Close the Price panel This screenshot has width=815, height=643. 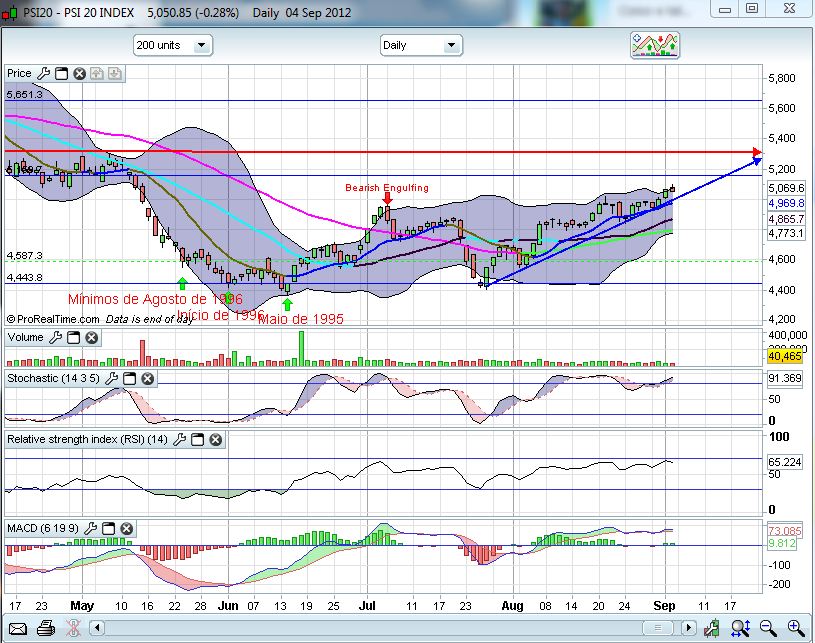(x=79, y=74)
